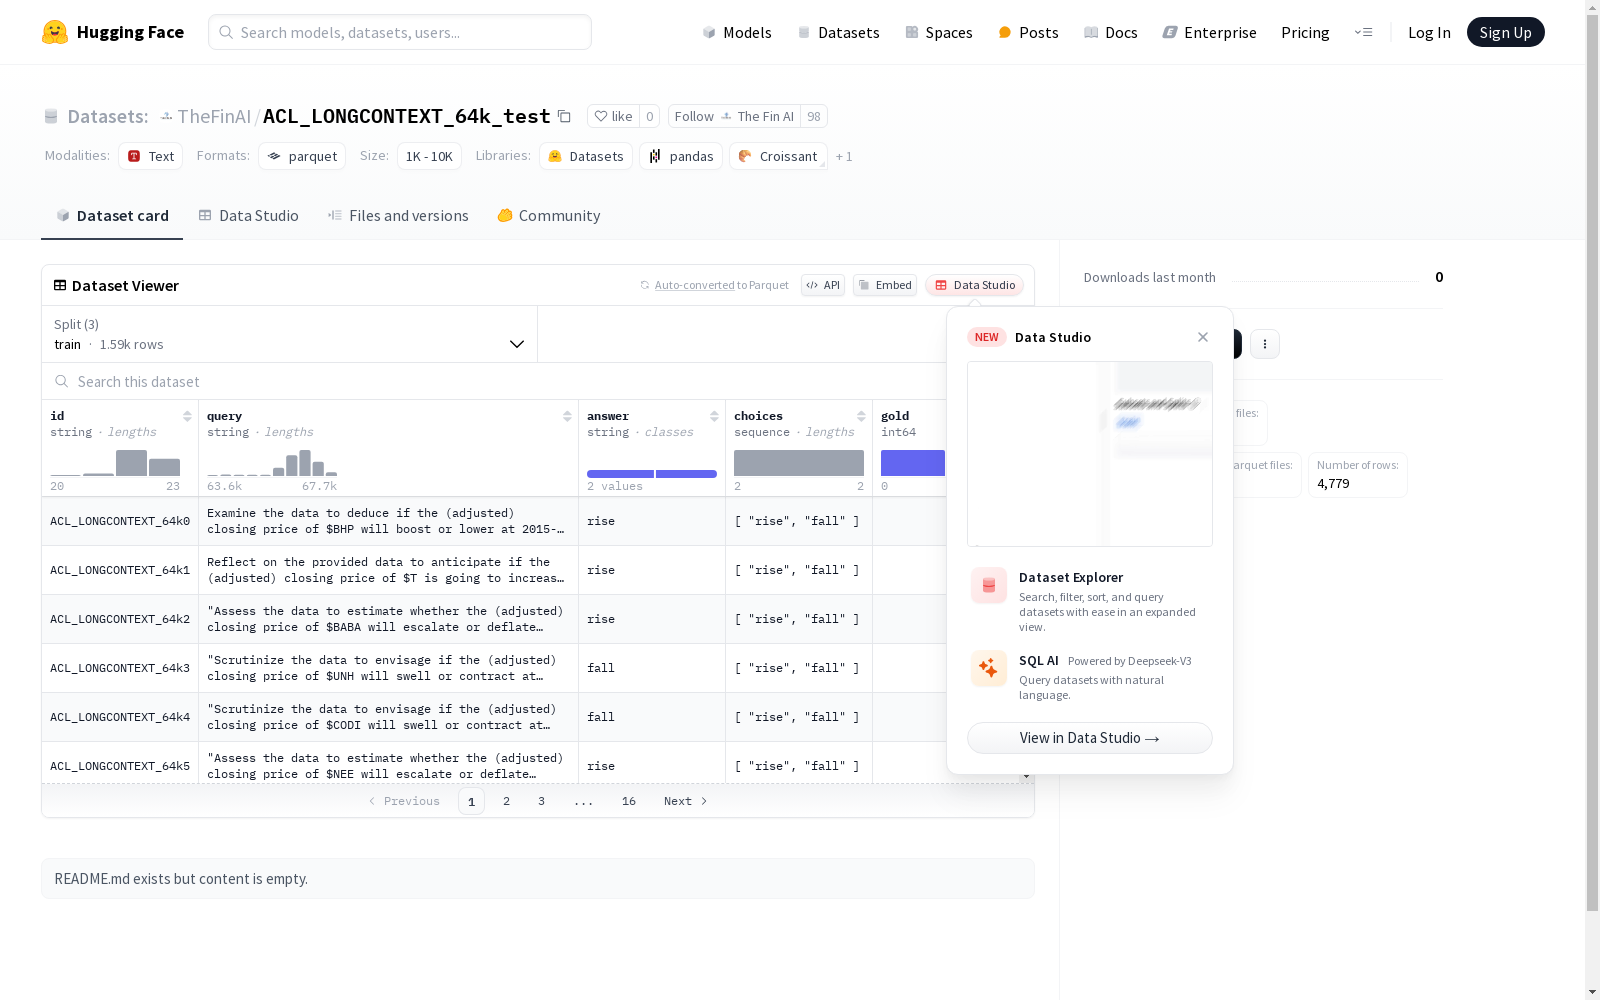Select the Datasets library tag
This screenshot has height=1000, width=1600.
point(586,156)
